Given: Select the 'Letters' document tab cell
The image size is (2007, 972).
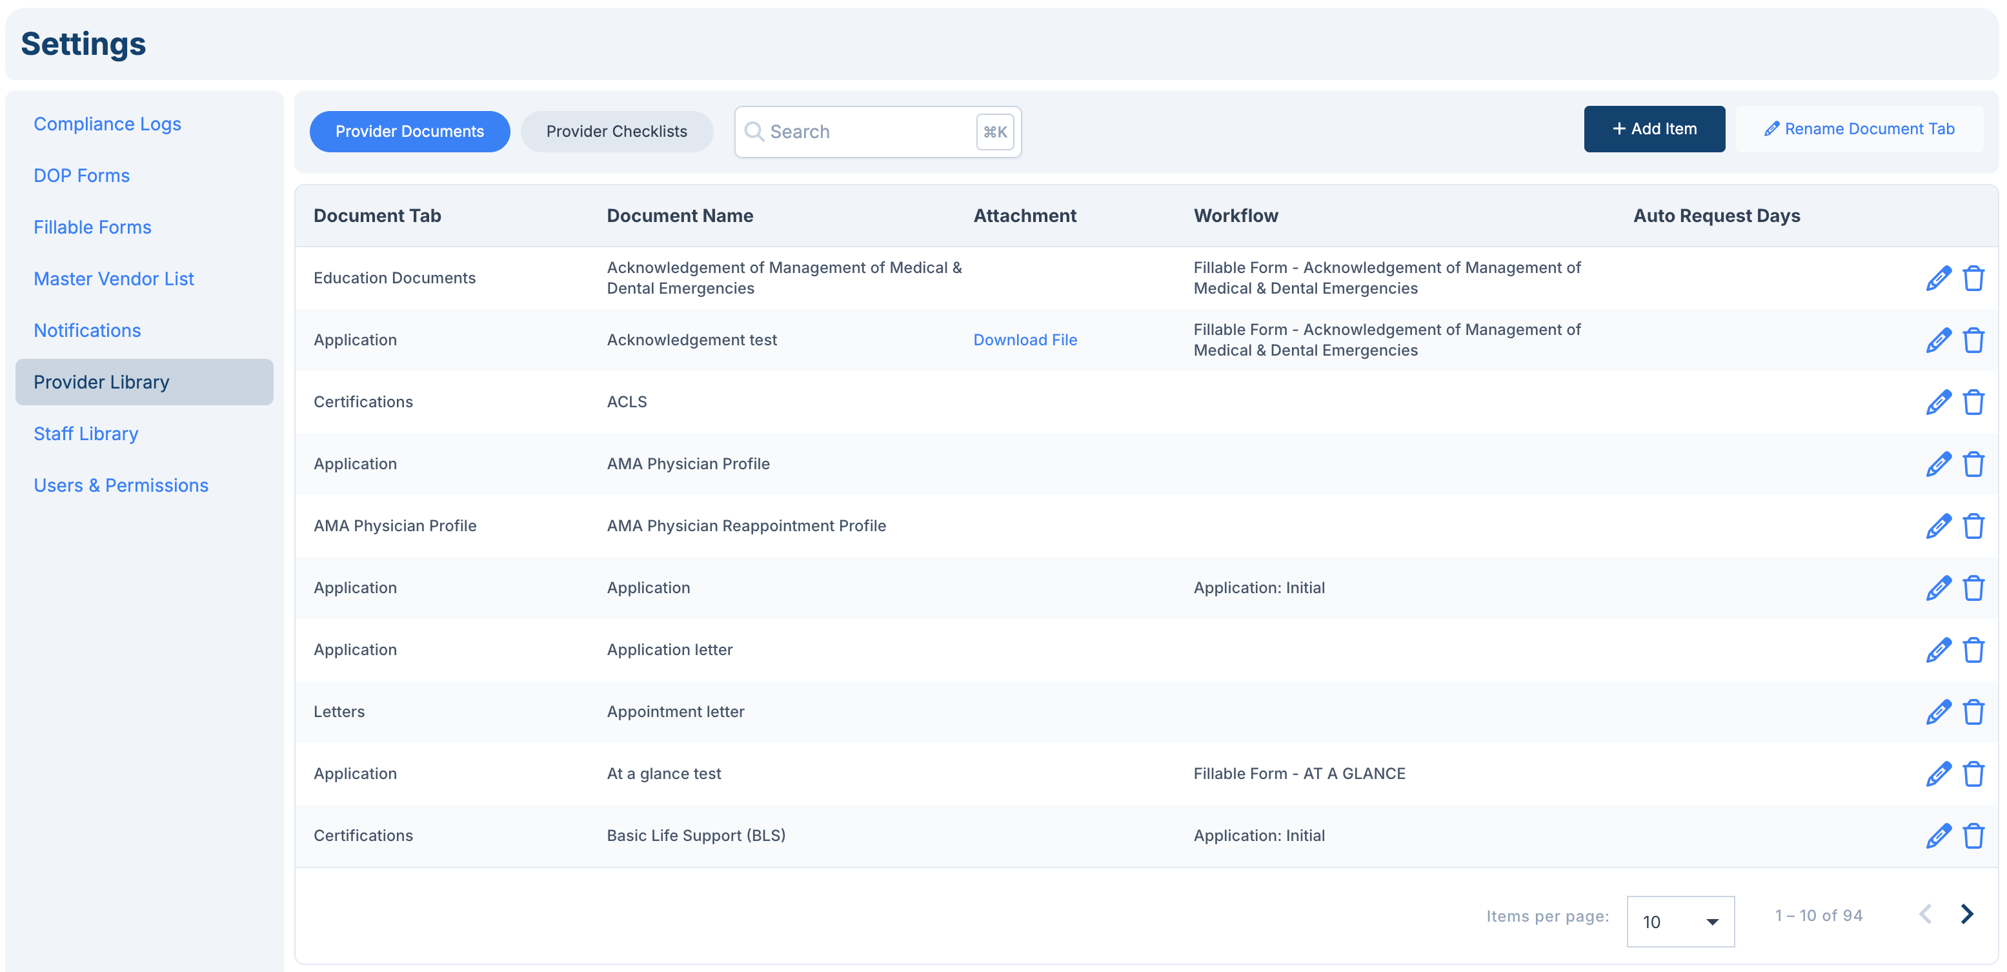Looking at the screenshot, I should tap(339, 712).
